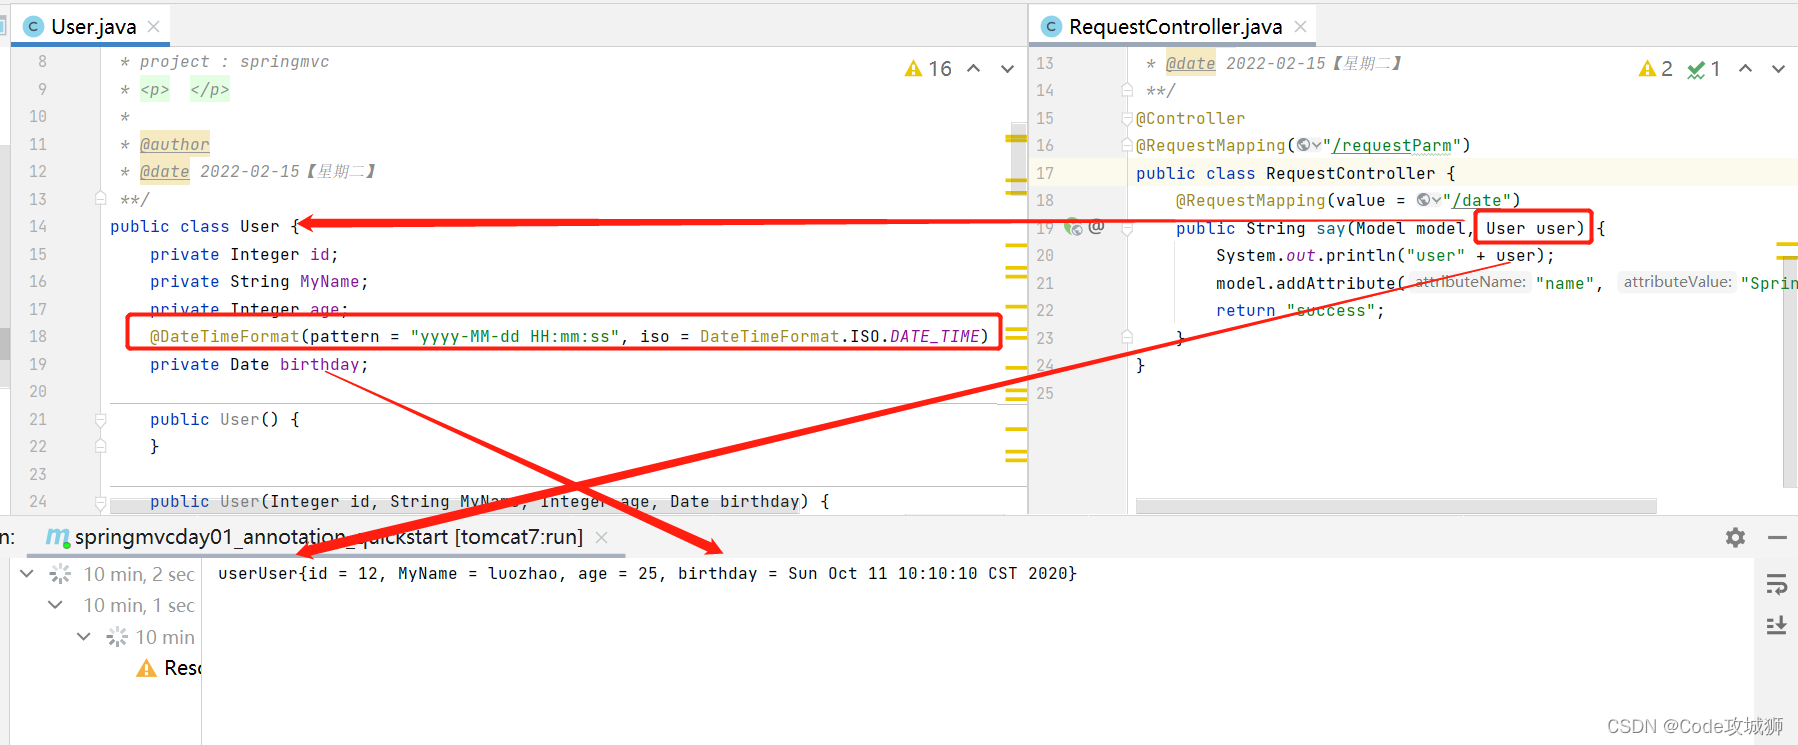Click 'private Integer id;' field declaration
Viewport: 1798px width, 745px height.
tap(244, 254)
